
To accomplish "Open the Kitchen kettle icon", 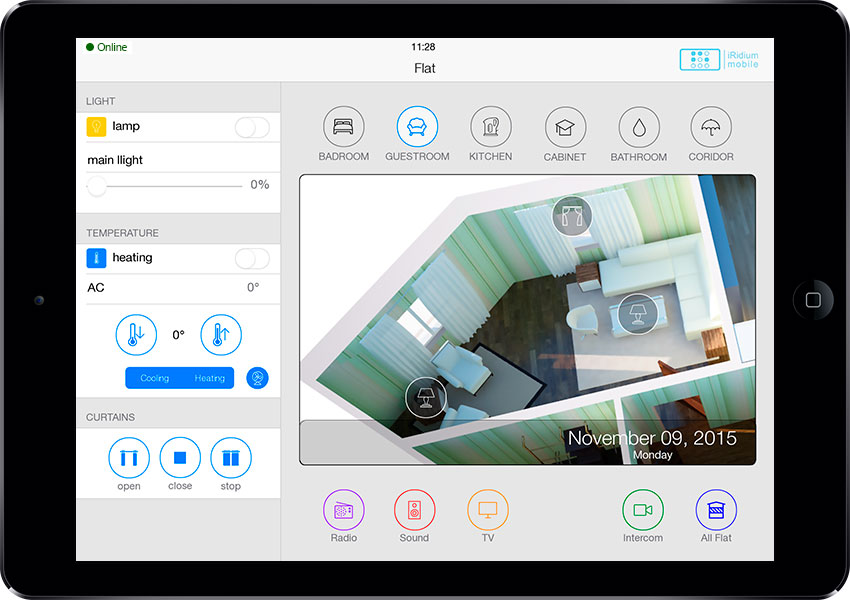I will [491, 127].
